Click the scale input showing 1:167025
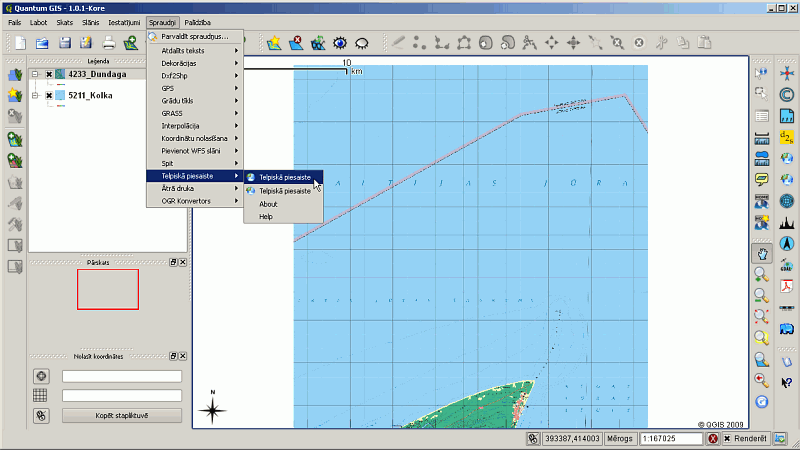800x450 pixels. click(671, 438)
